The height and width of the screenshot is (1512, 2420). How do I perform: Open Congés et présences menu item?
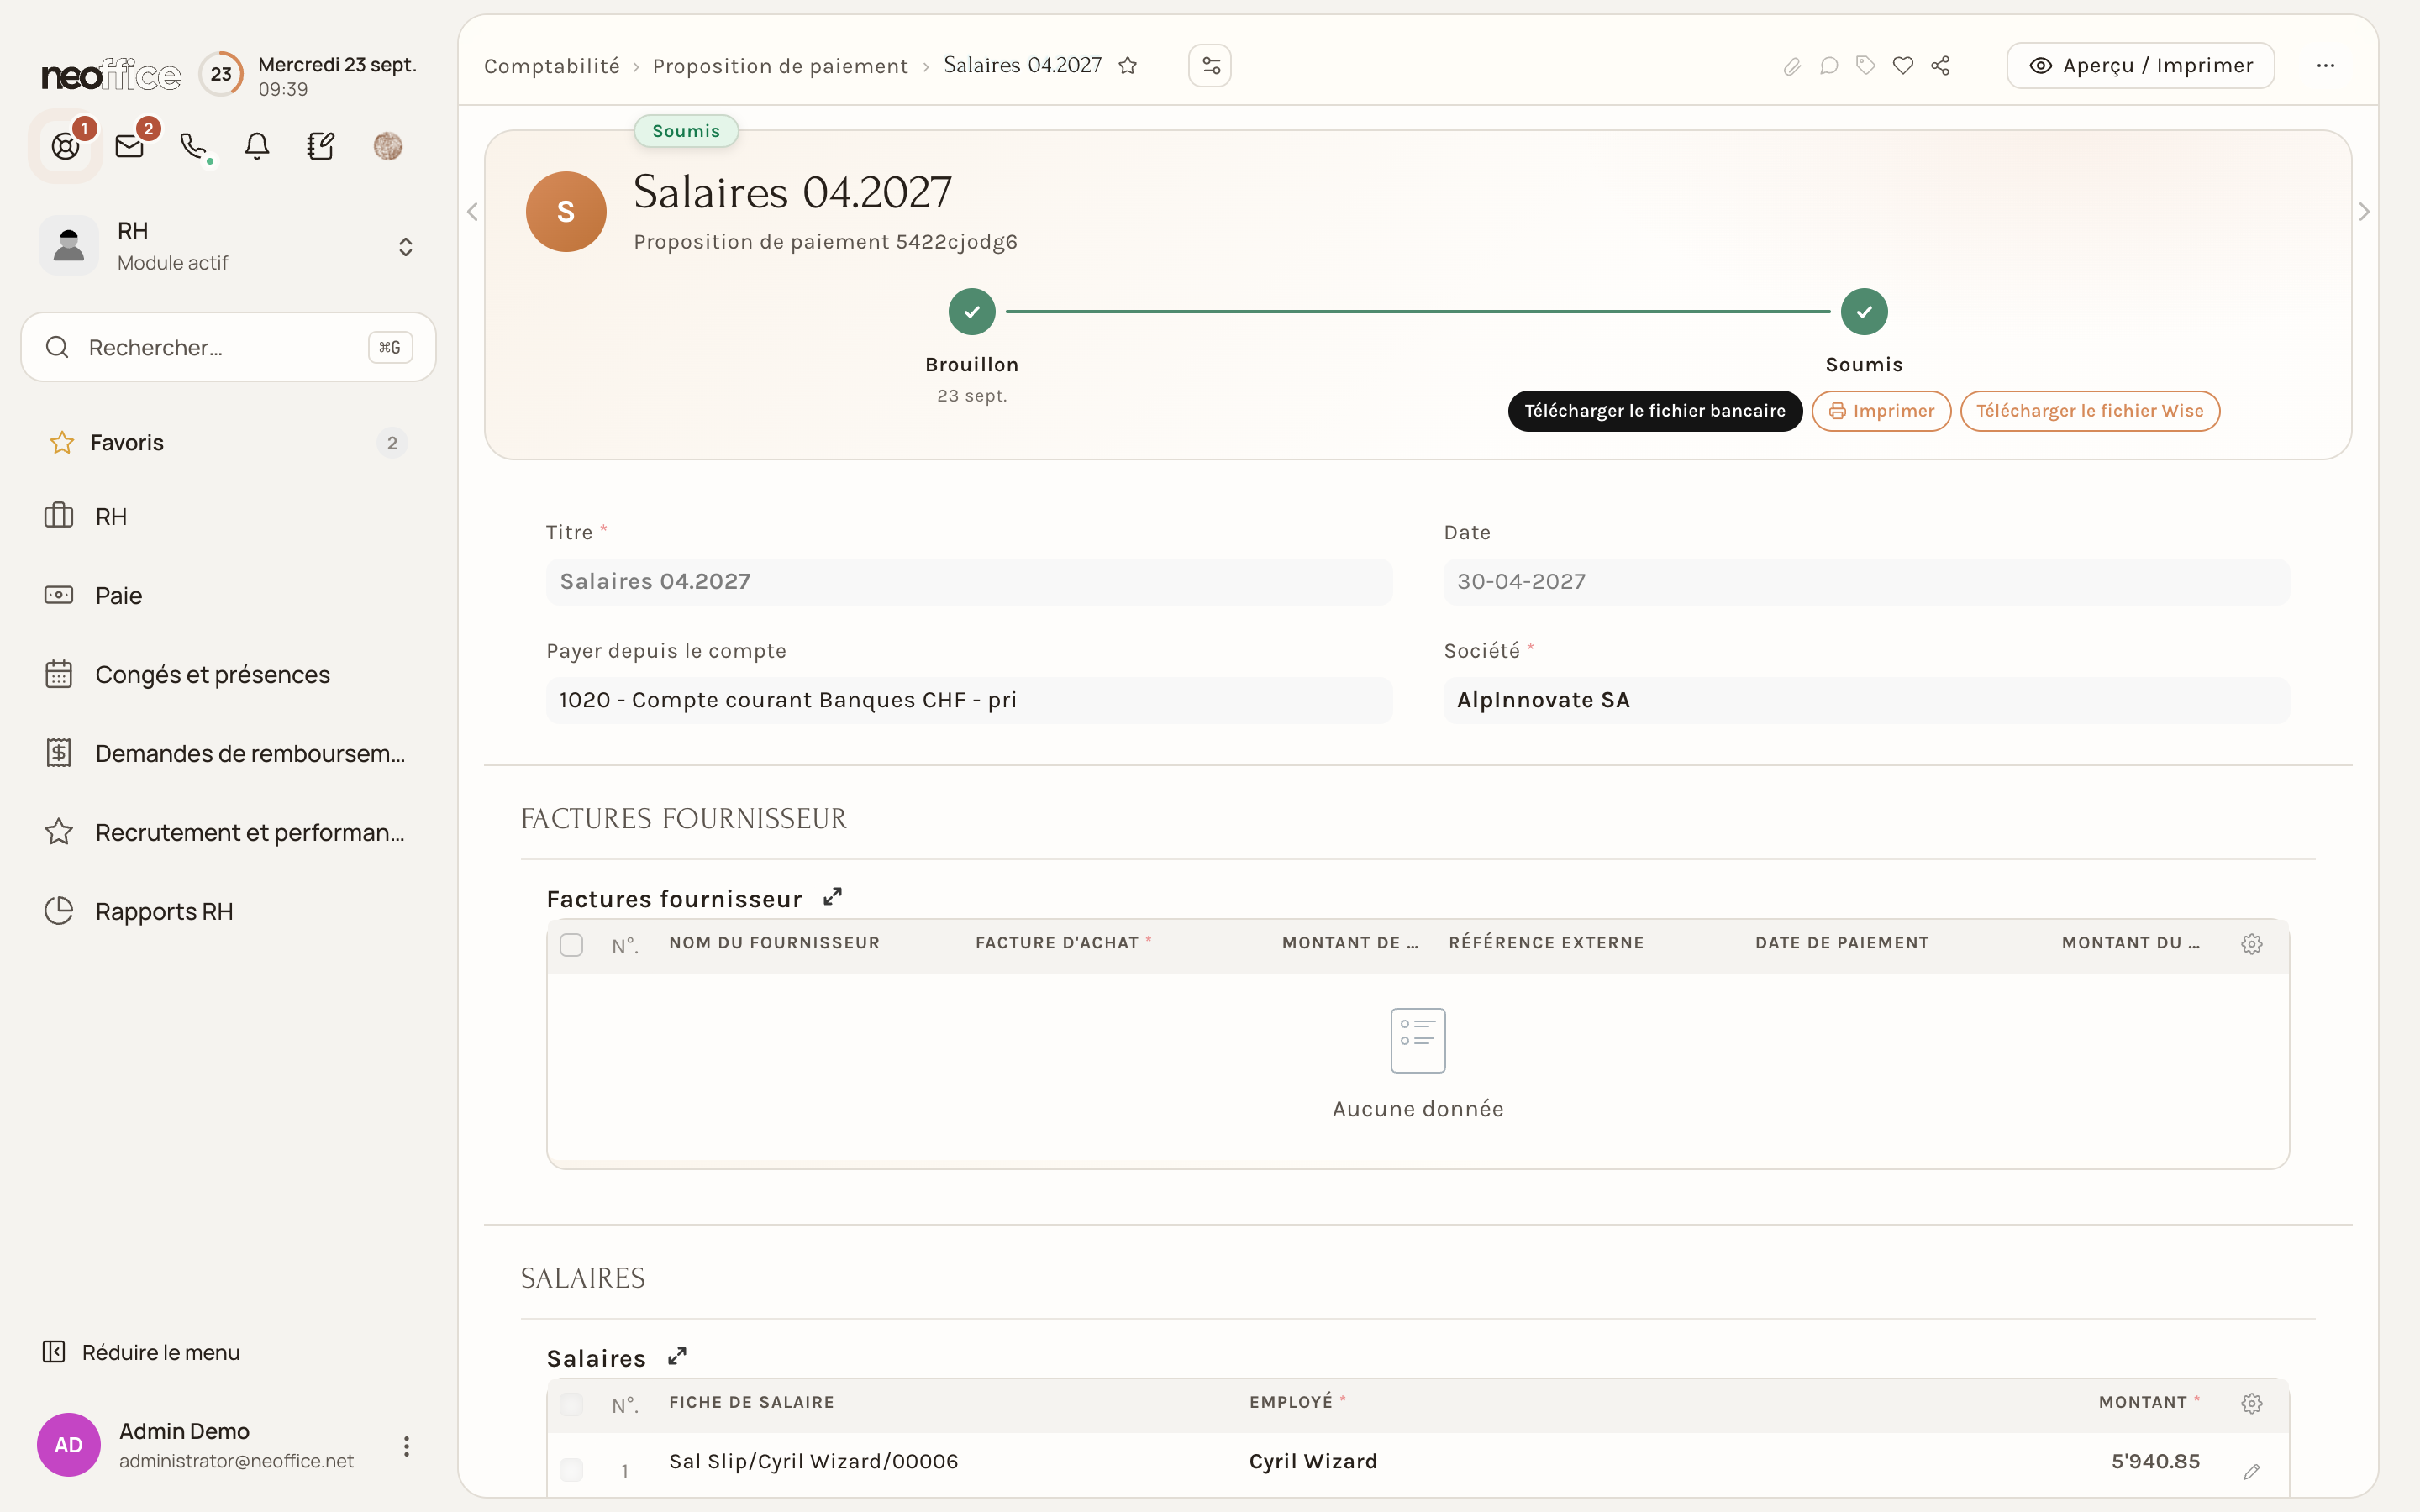click(228, 675)
